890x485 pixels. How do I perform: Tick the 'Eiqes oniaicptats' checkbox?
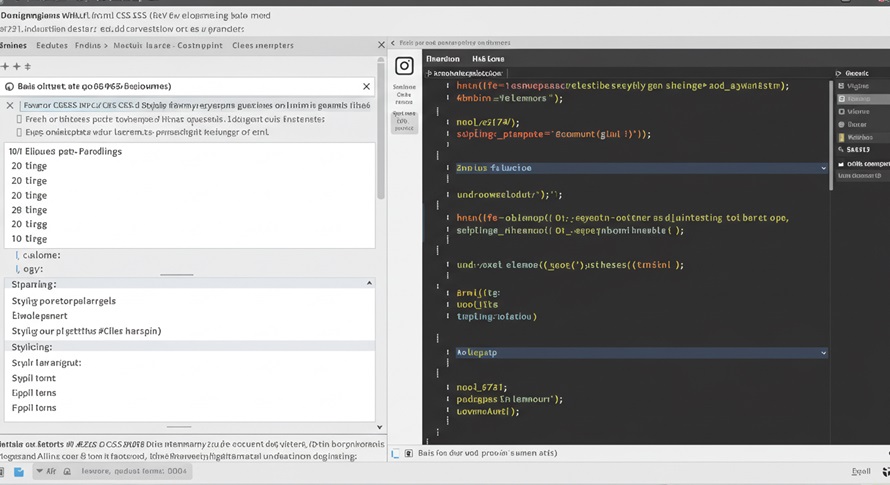click(x=19, y=132)
